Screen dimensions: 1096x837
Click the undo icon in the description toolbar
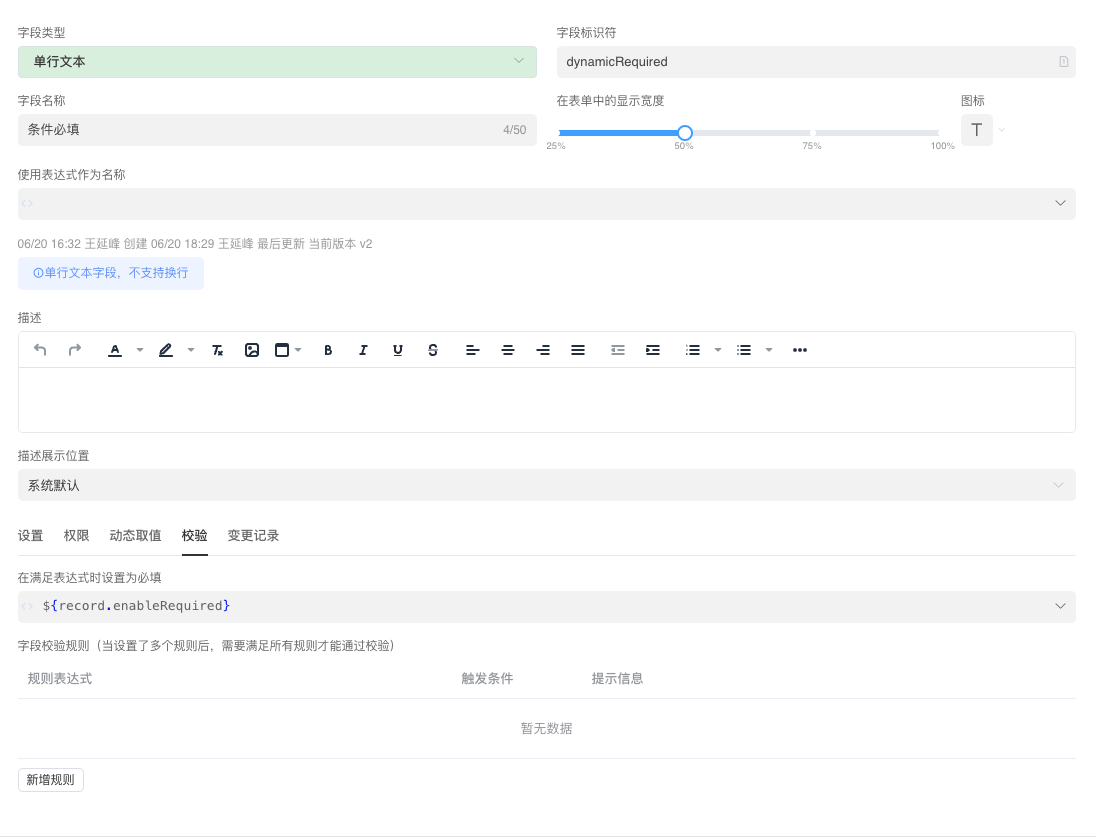39,350
